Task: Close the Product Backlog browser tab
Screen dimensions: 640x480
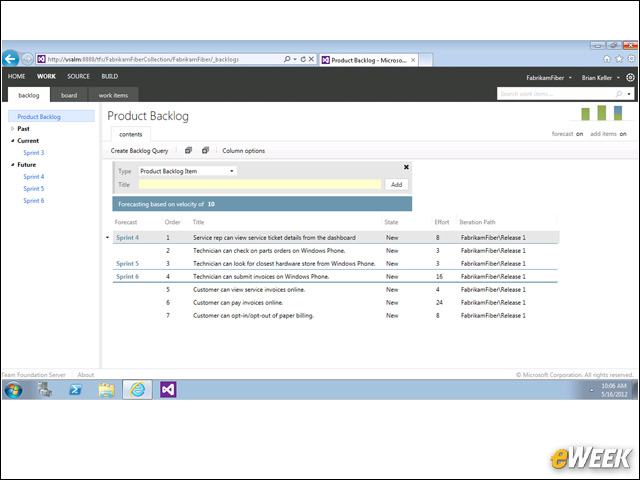Action: tap(413, 60)
